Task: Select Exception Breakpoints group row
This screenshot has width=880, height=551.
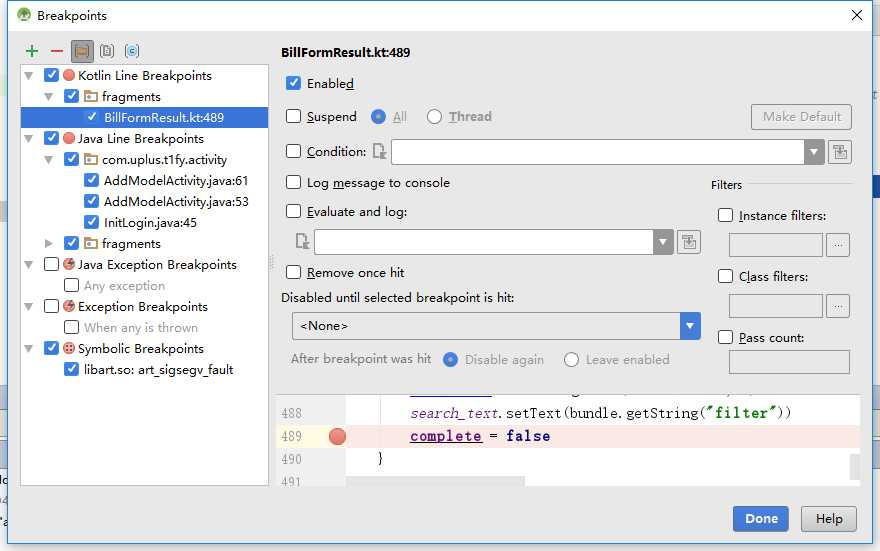Action: pos(144,306)
